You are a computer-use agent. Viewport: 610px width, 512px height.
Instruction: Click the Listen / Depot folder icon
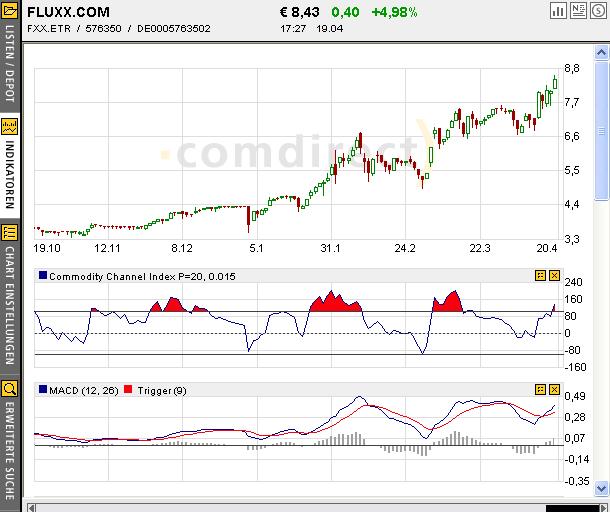[9, 11]
